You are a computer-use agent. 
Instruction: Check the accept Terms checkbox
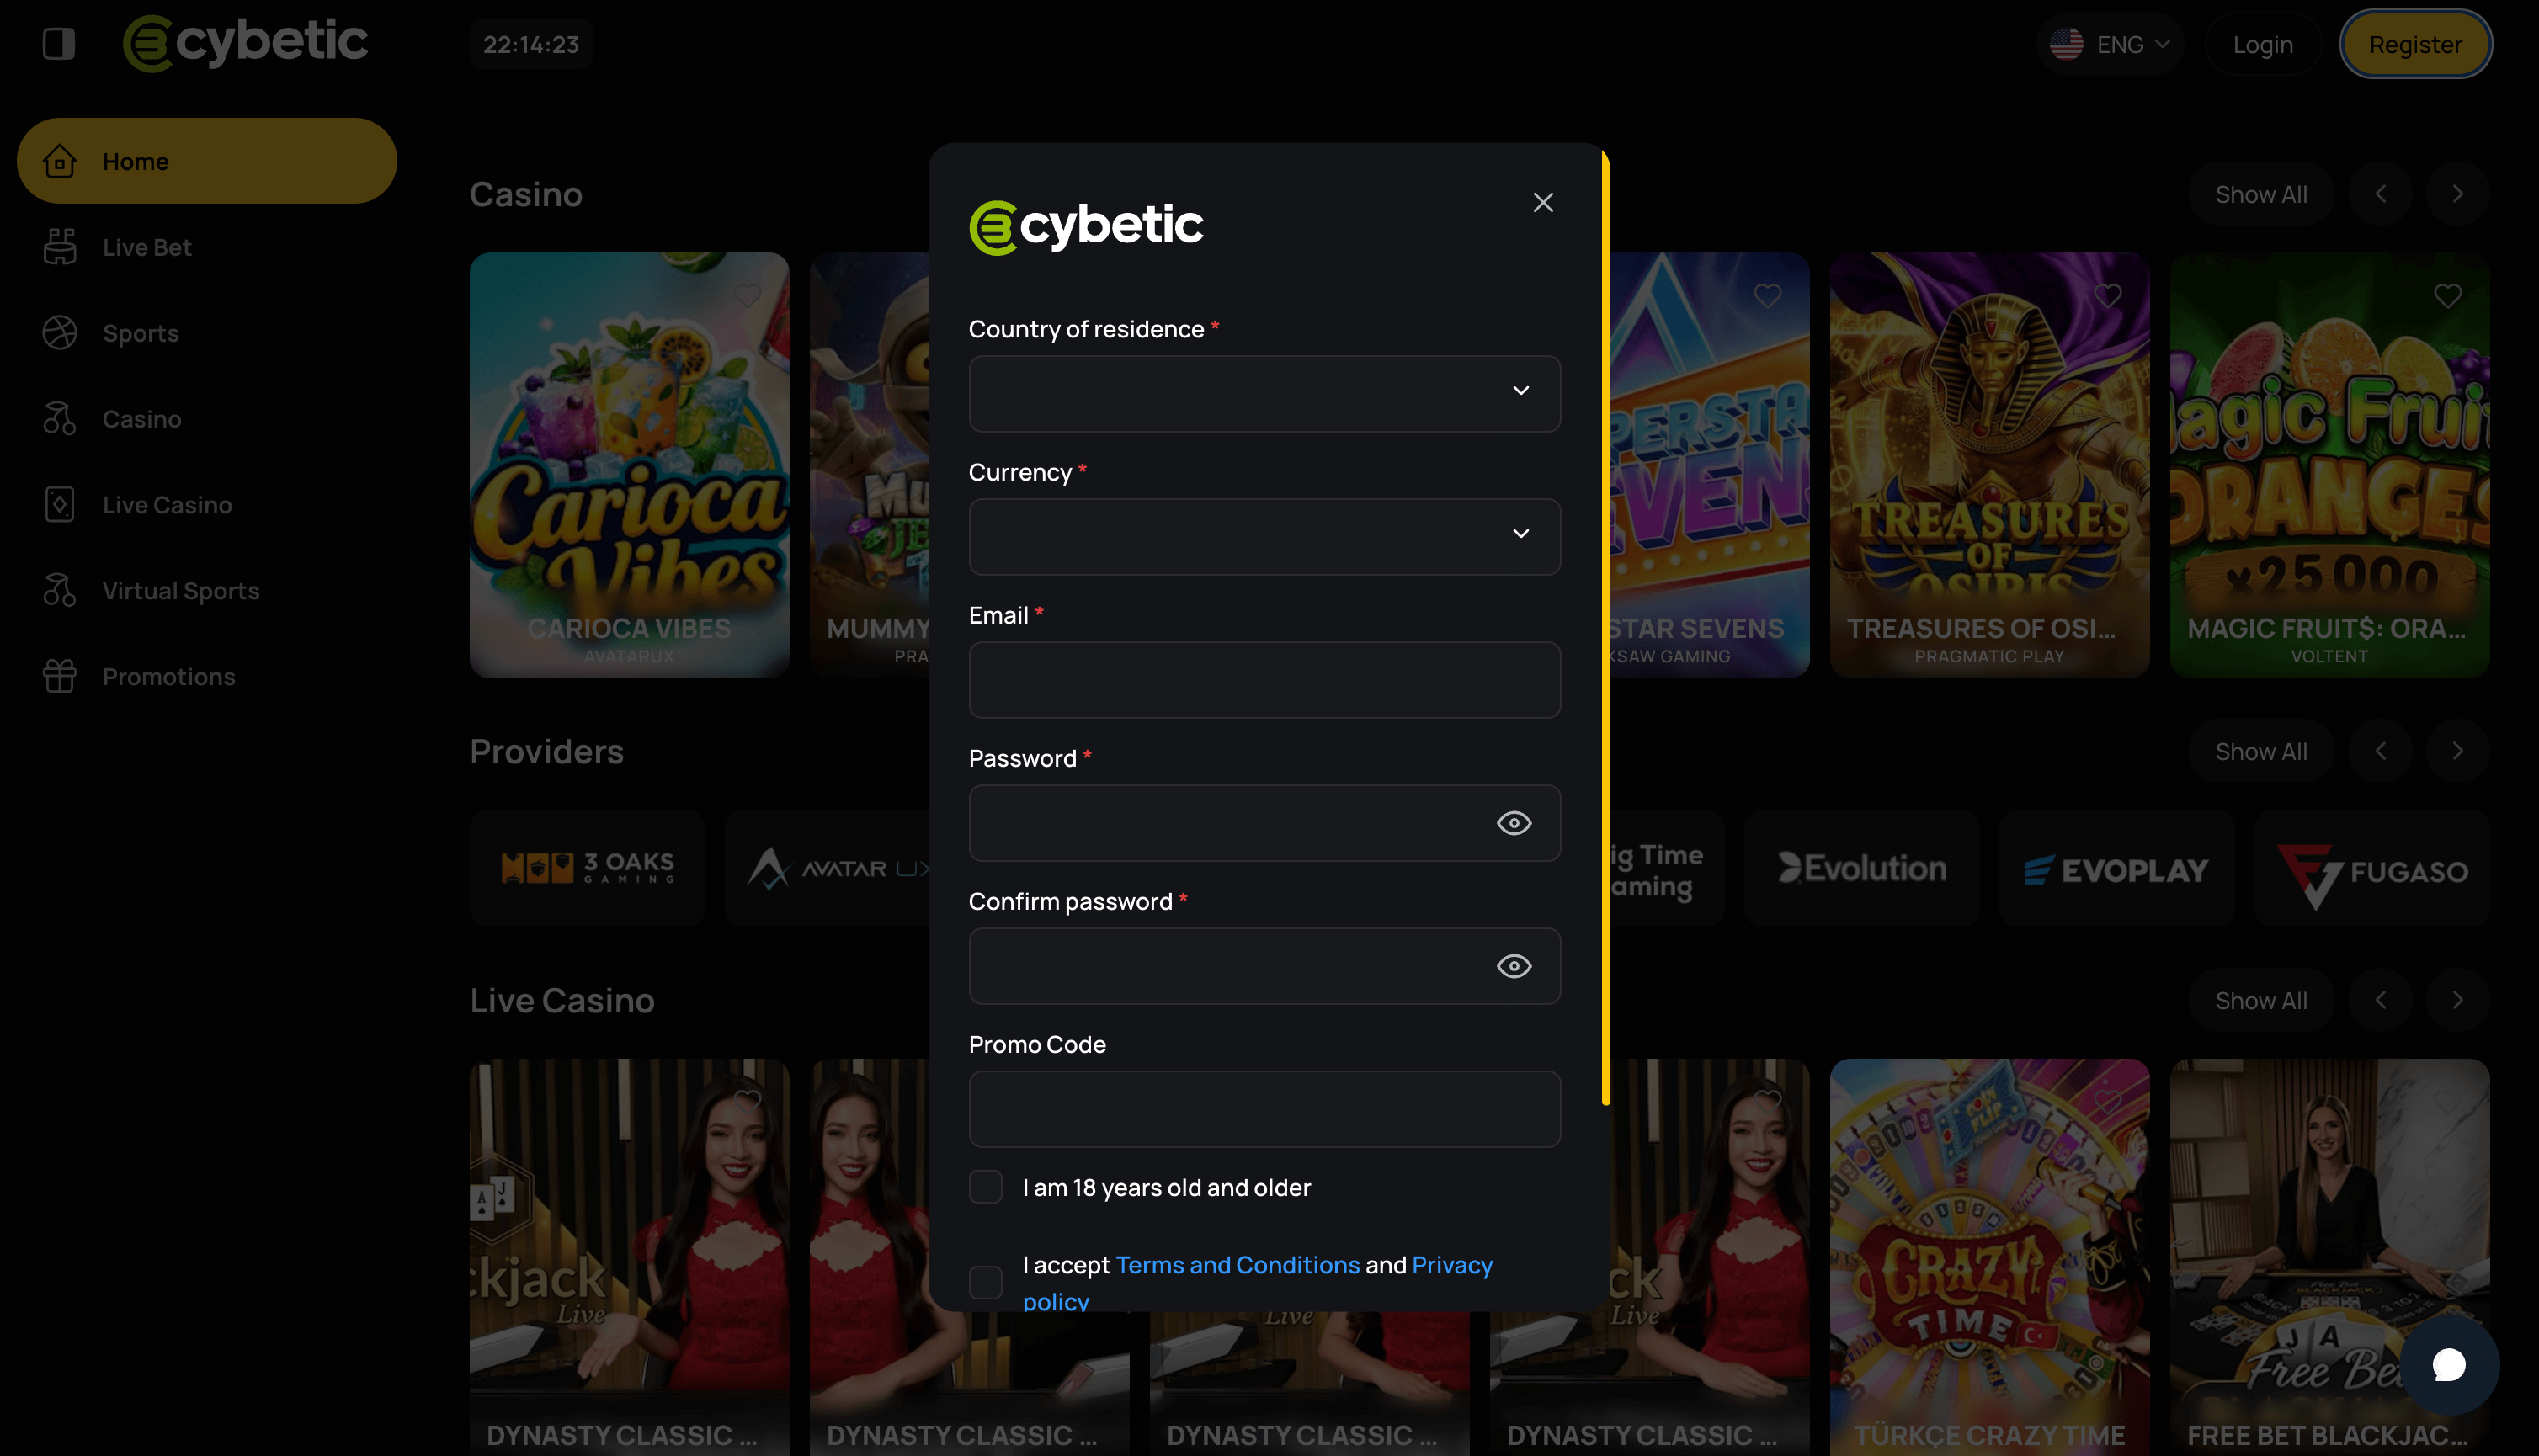(x=986, y=1282)
